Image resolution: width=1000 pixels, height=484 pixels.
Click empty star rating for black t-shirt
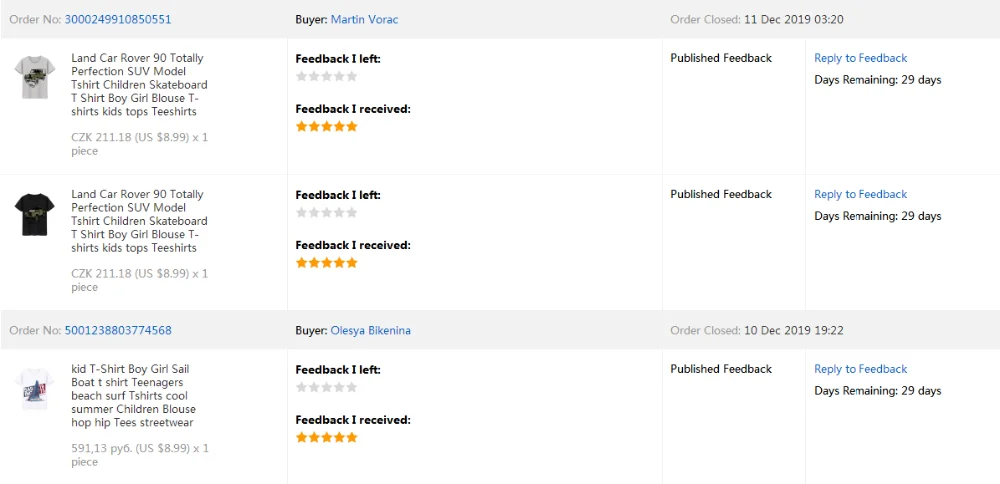[326, 212]
